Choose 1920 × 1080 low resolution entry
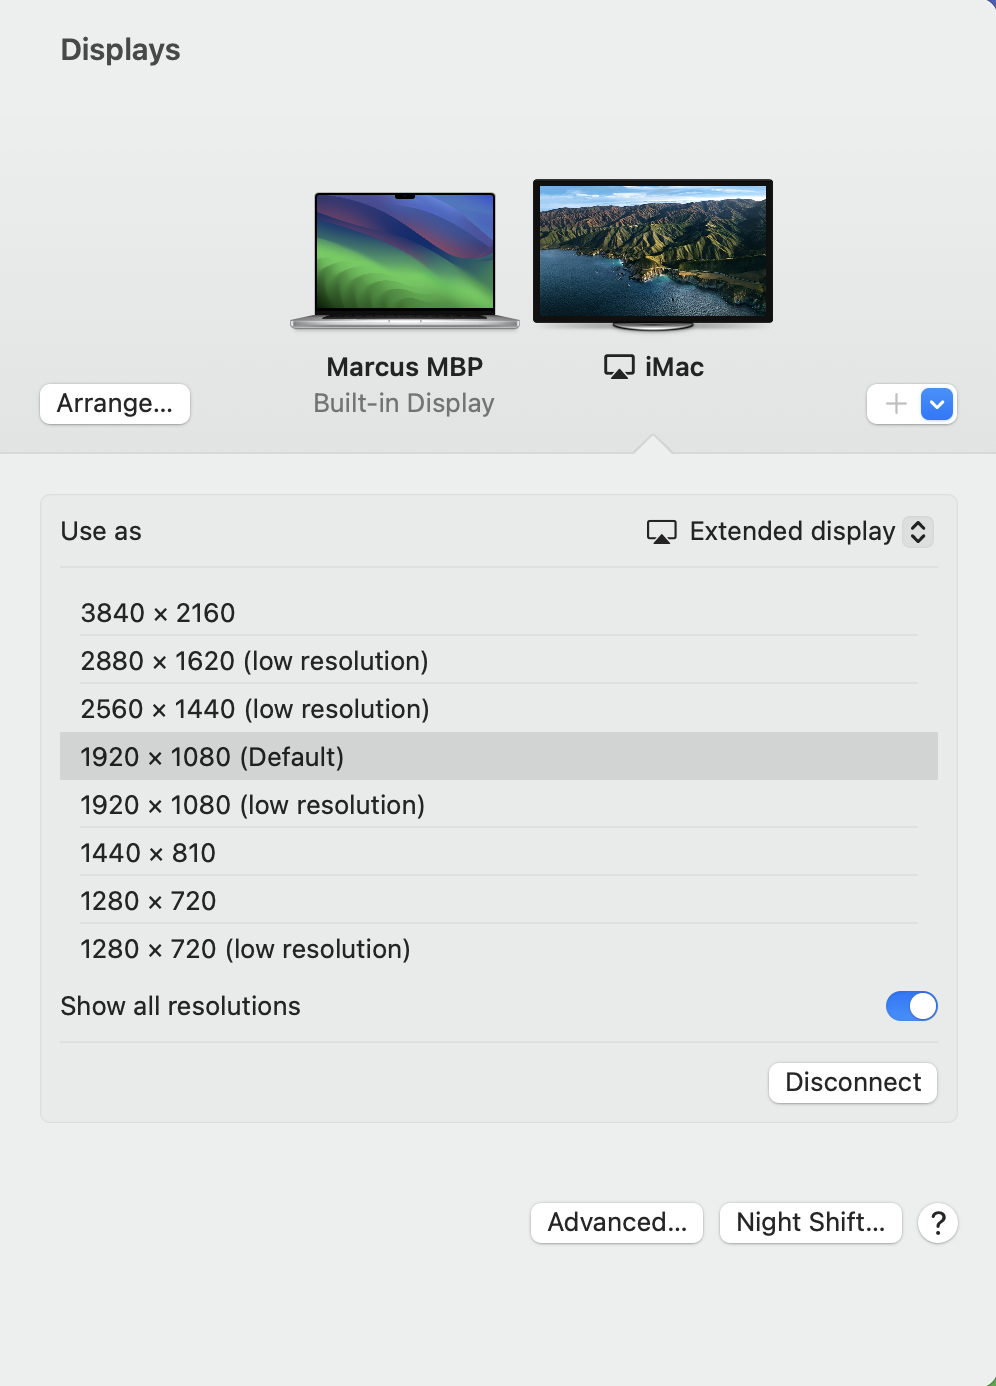The height and width of the screenshot is (1386, 996). [x=252, y=805]
